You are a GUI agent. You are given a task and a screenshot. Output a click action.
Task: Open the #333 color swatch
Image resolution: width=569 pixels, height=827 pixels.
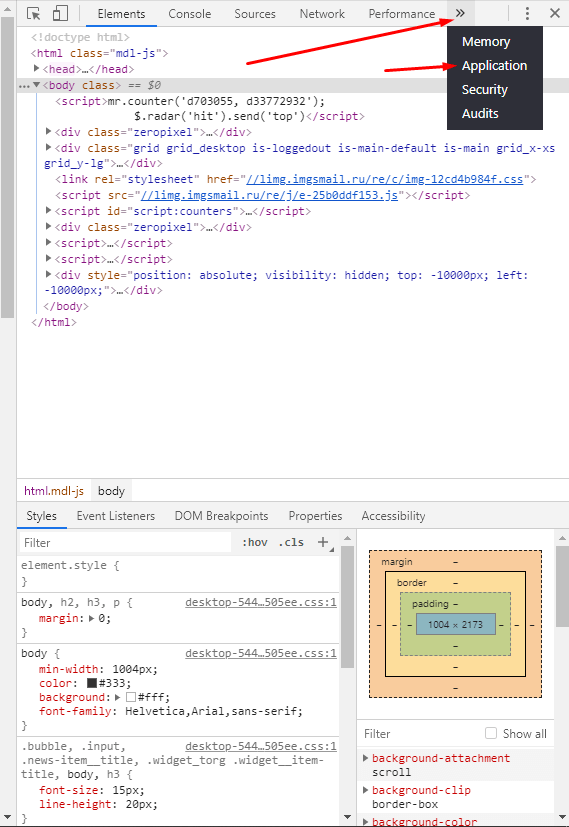92,683
